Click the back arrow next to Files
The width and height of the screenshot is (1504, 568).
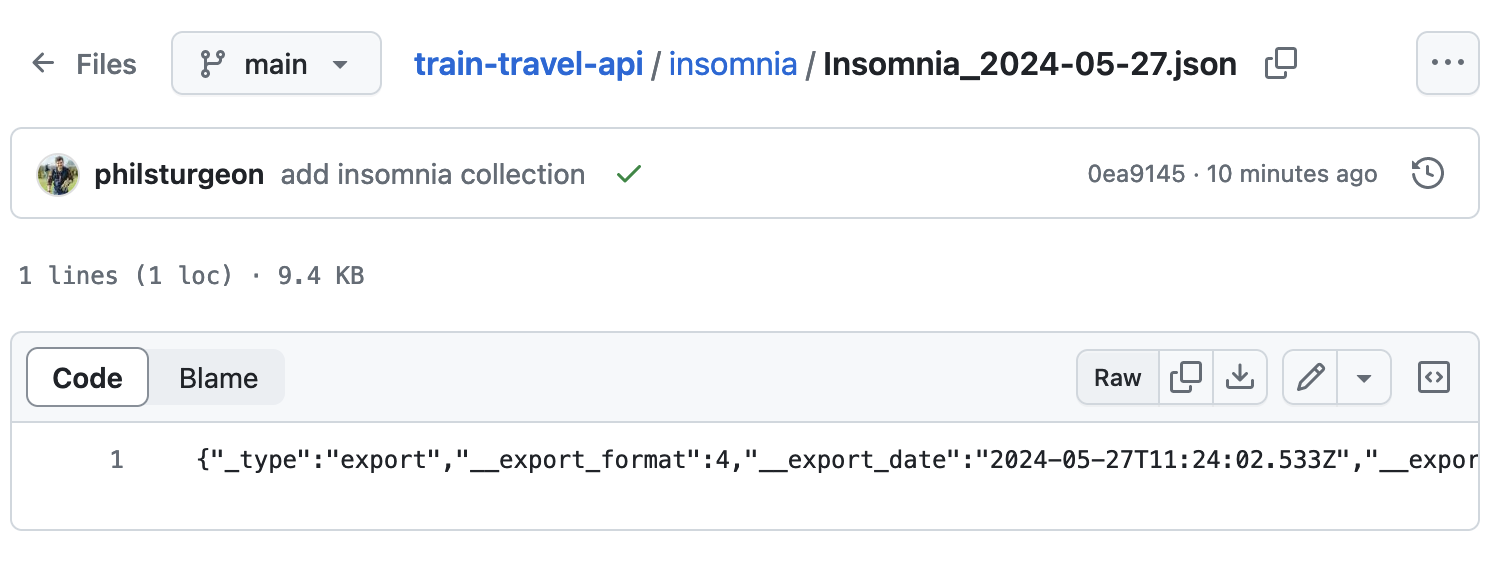pos(43,64)
